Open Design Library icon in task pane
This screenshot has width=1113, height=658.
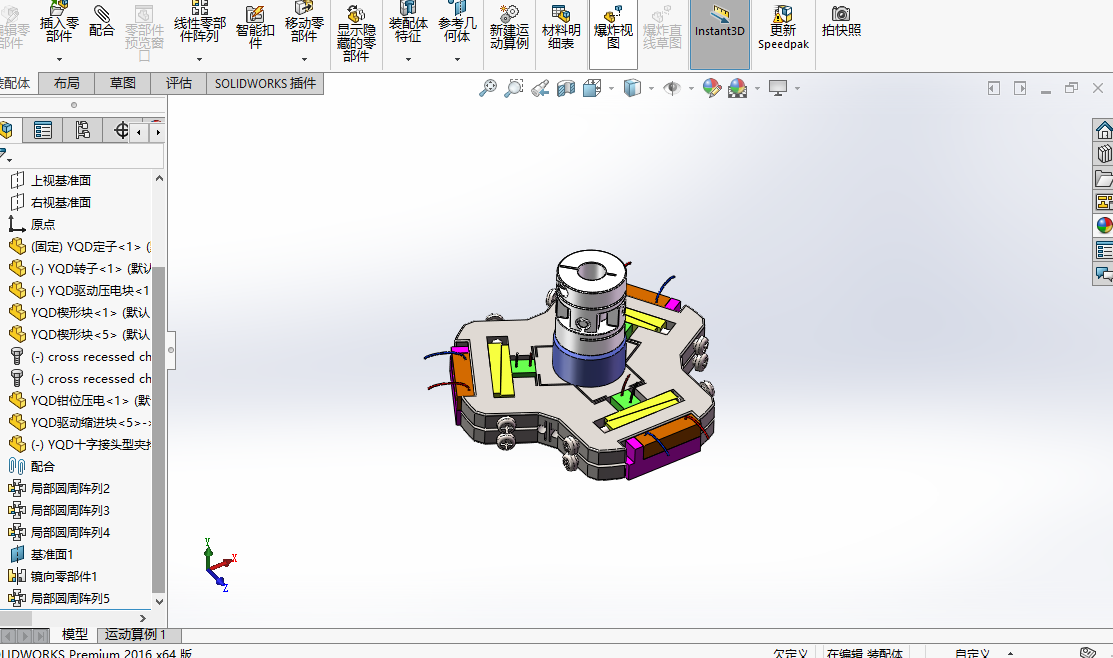[x=1103, y=154]
